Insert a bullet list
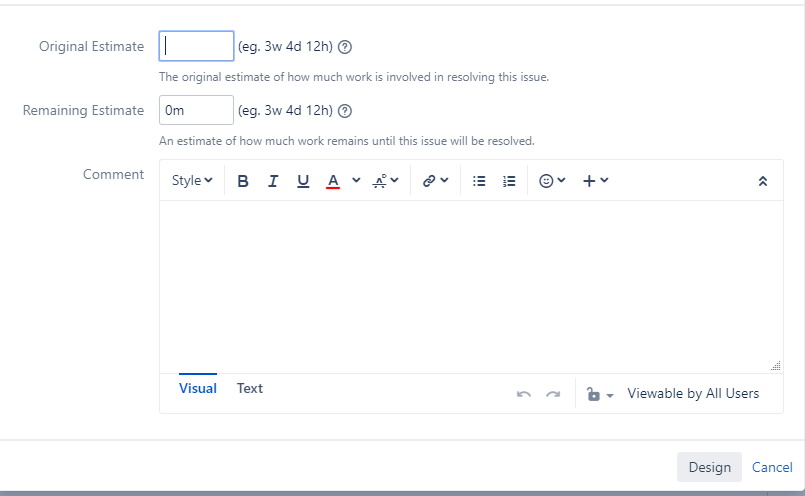The width and height of the screenshot is (805, 496). [x=479, y=181]
